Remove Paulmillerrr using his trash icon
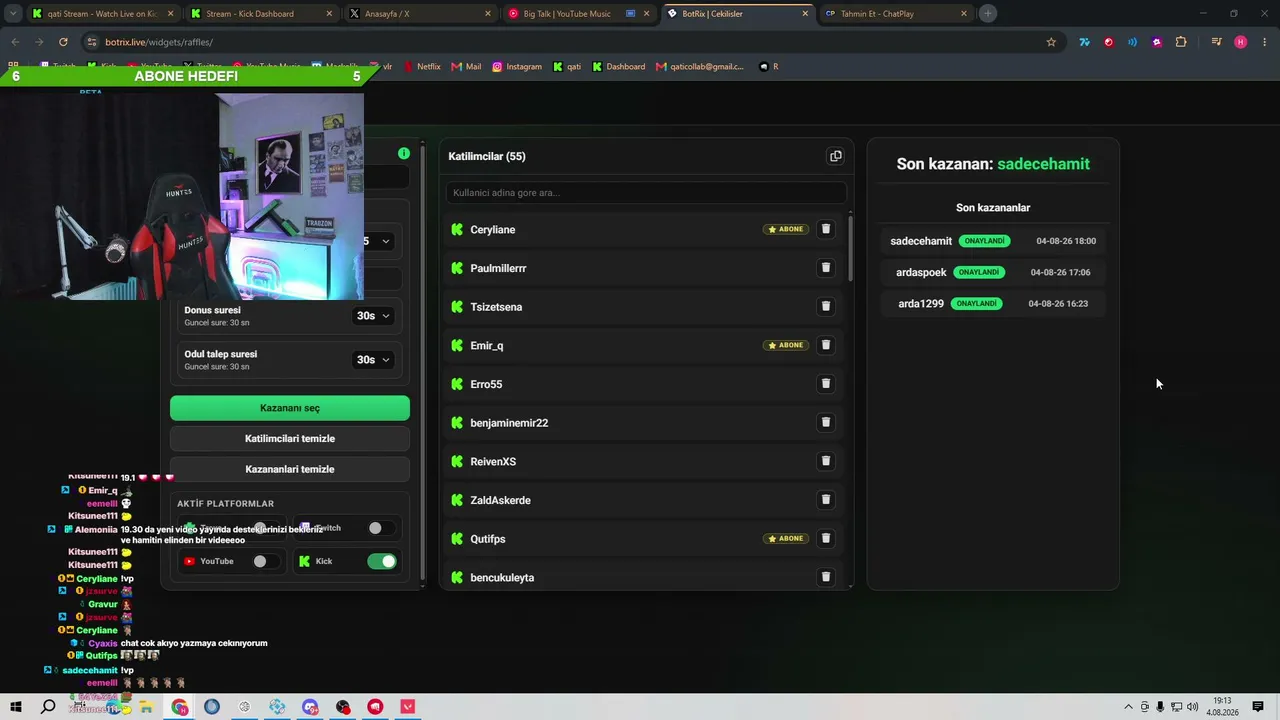 (x=826, y=268)
